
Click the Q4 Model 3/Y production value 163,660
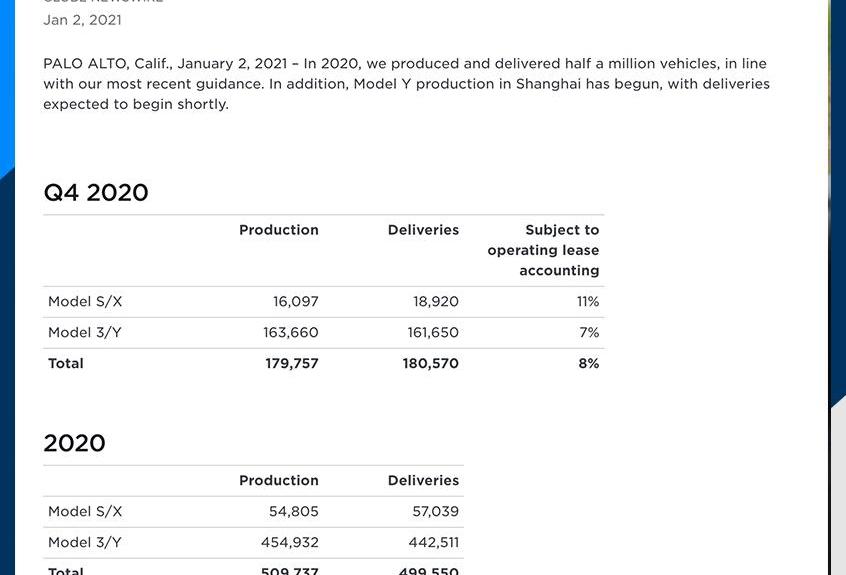tap(290, 333)
